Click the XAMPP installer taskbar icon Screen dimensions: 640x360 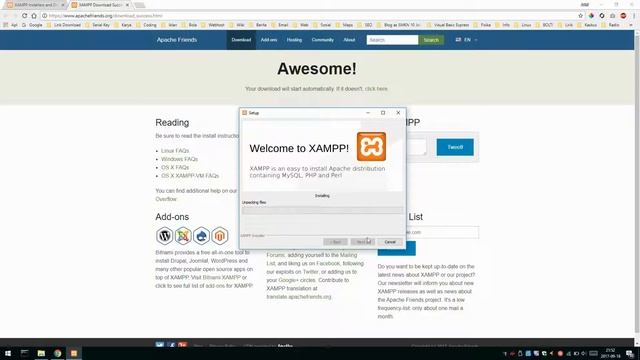[74, 353]
